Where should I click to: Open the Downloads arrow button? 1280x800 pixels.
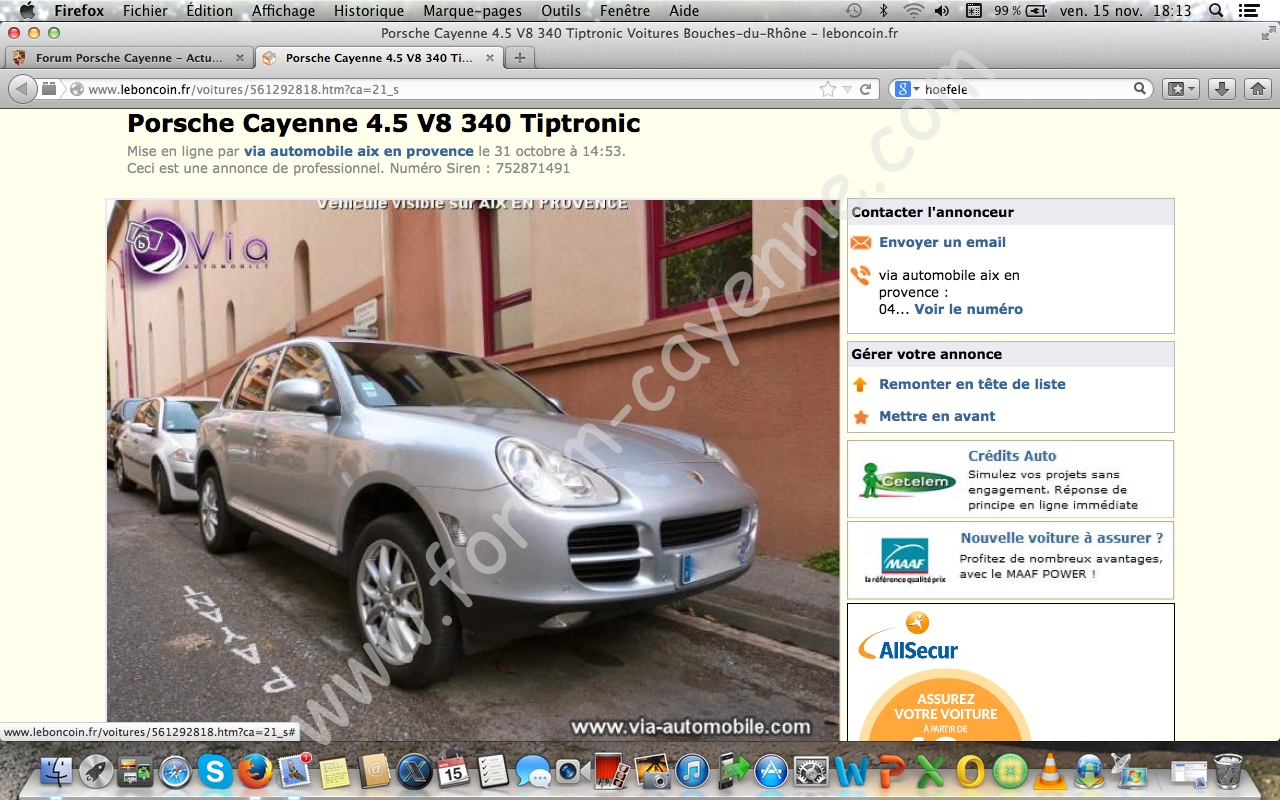(1221, 89)
